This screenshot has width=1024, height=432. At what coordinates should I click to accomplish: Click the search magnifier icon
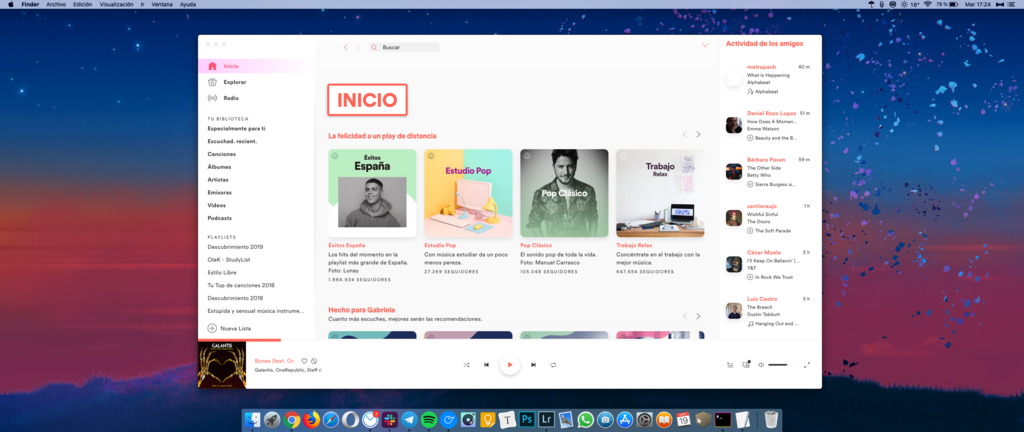point(374,48)
